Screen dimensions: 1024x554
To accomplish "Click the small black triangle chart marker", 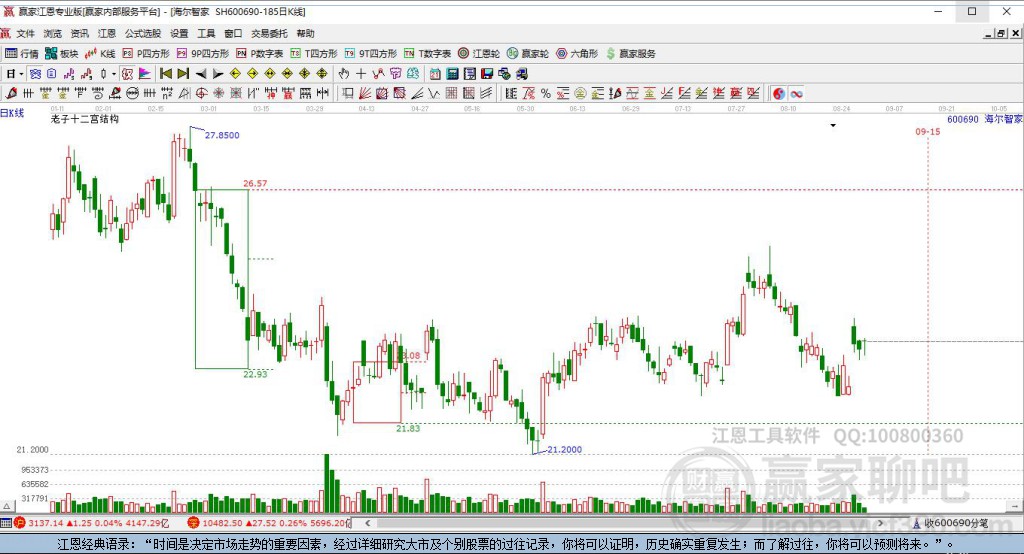I will [833, 125].
